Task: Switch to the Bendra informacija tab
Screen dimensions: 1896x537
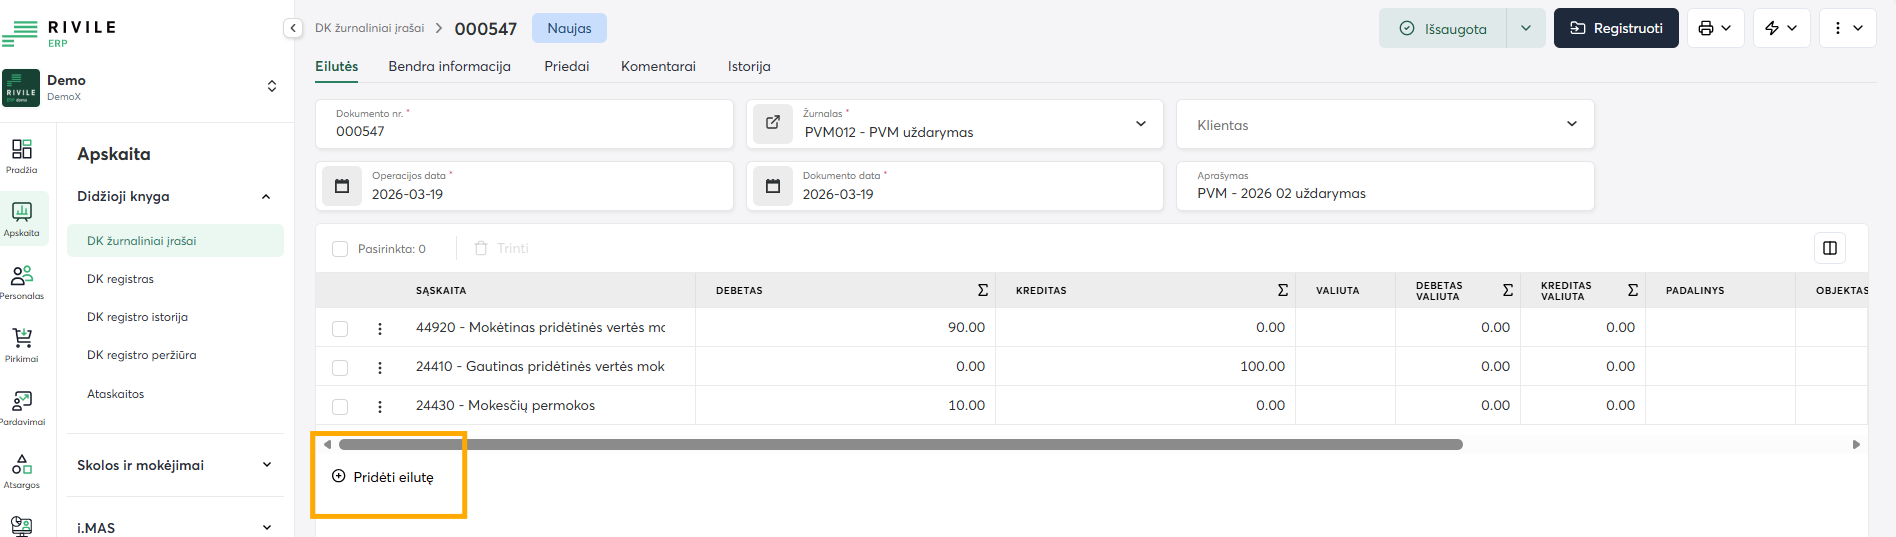Action: pos(449,67)
